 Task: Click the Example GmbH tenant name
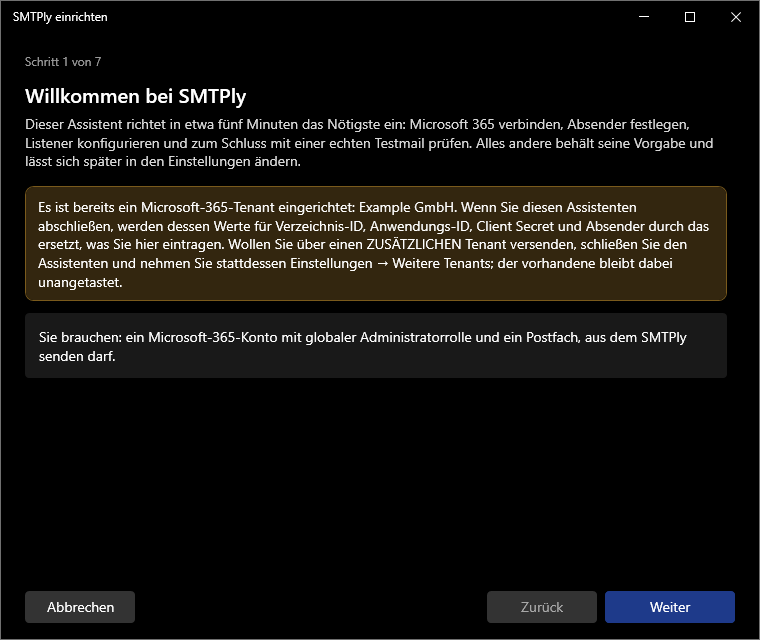coord(407,208)
